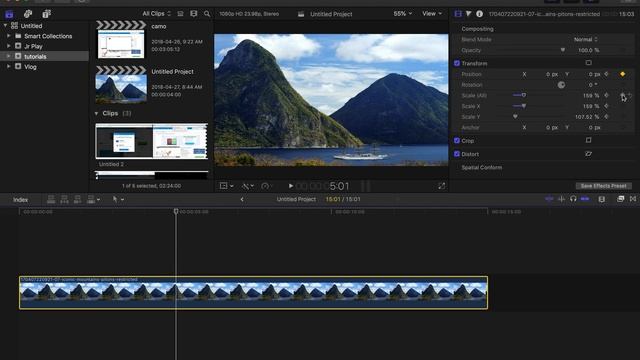Toggle the Crop checkbox

point(457,140)
